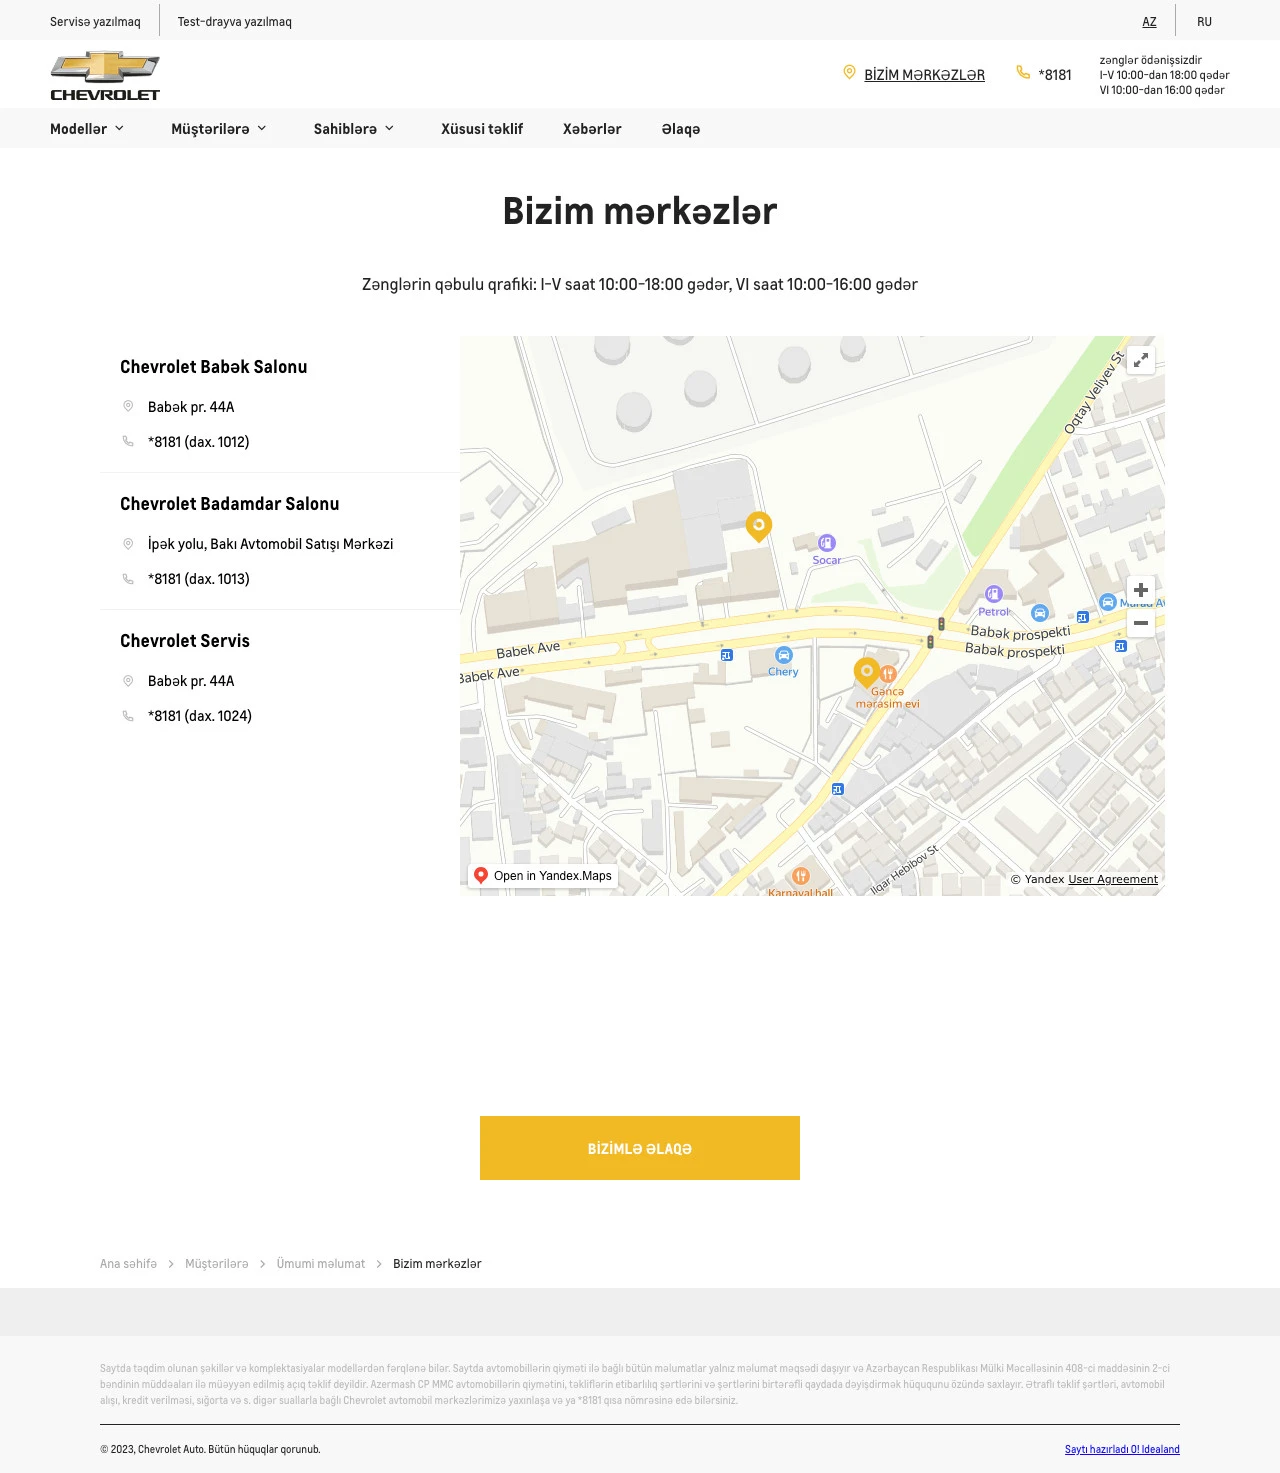1280x1473 pixels.
Task: Expand the Müştərilərə dropdown menu
Action: tap(219, 129)
